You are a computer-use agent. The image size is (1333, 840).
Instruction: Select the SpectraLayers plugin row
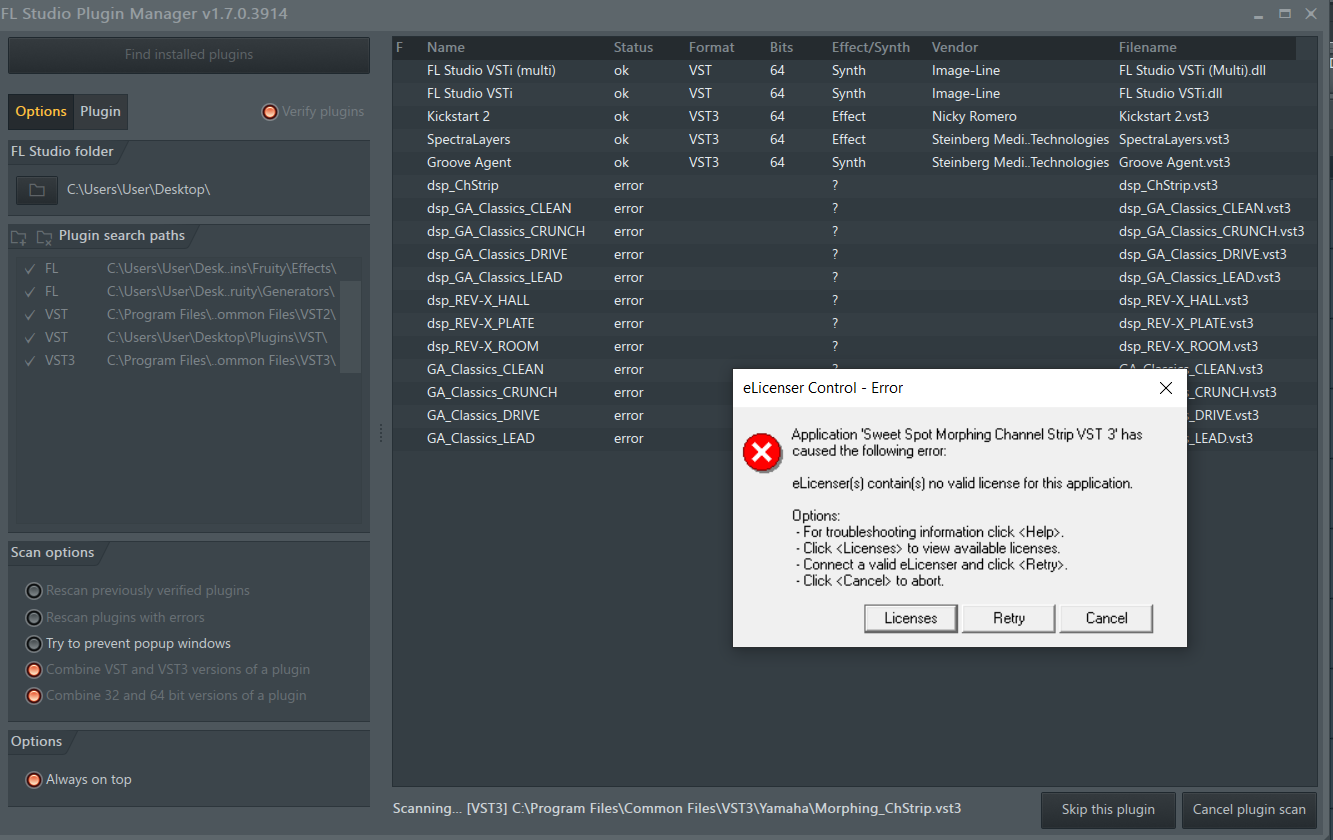(x=855, y=140)
